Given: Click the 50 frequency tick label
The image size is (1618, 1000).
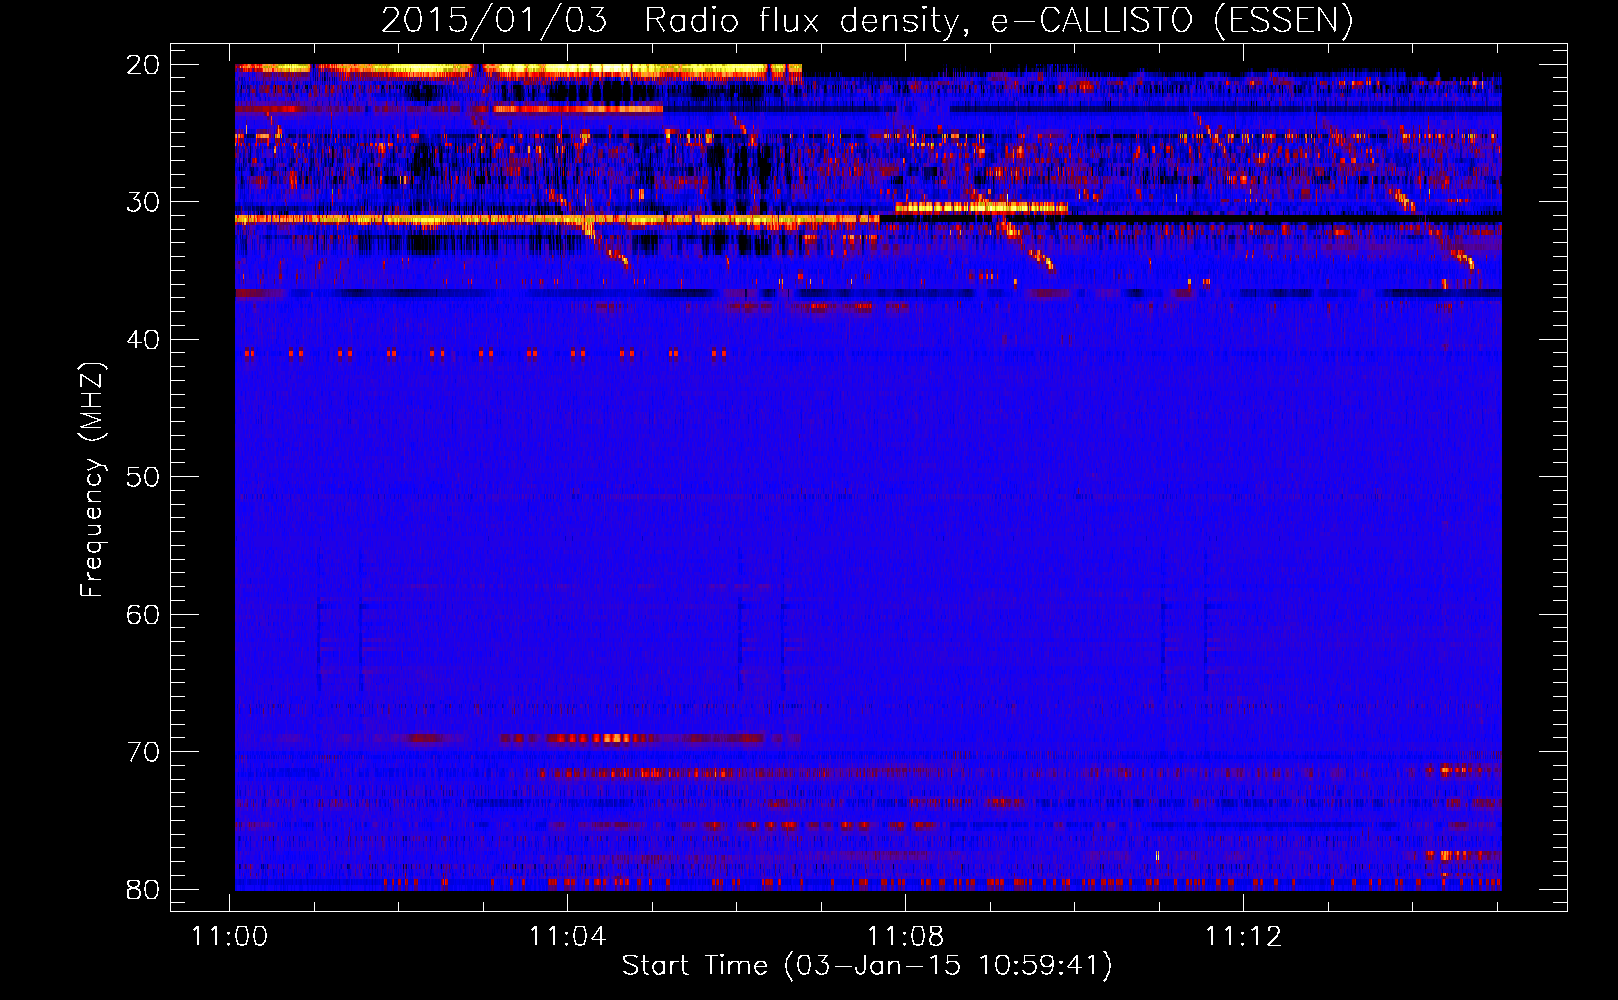Looking at the screenshot, I should [x=143, y=477].
